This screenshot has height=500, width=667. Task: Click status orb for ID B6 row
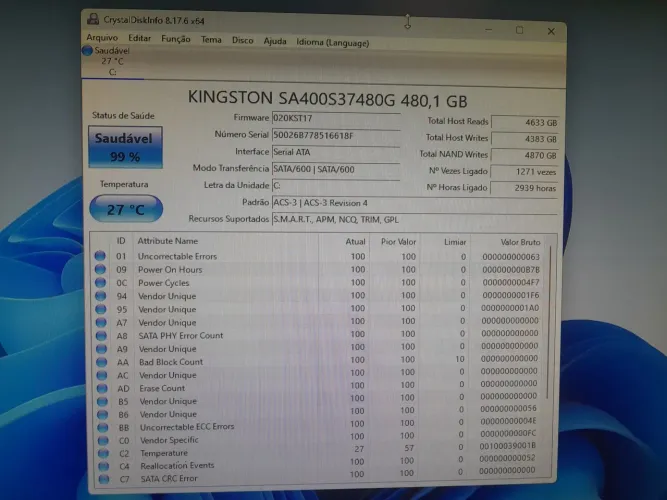pos(103,414)
